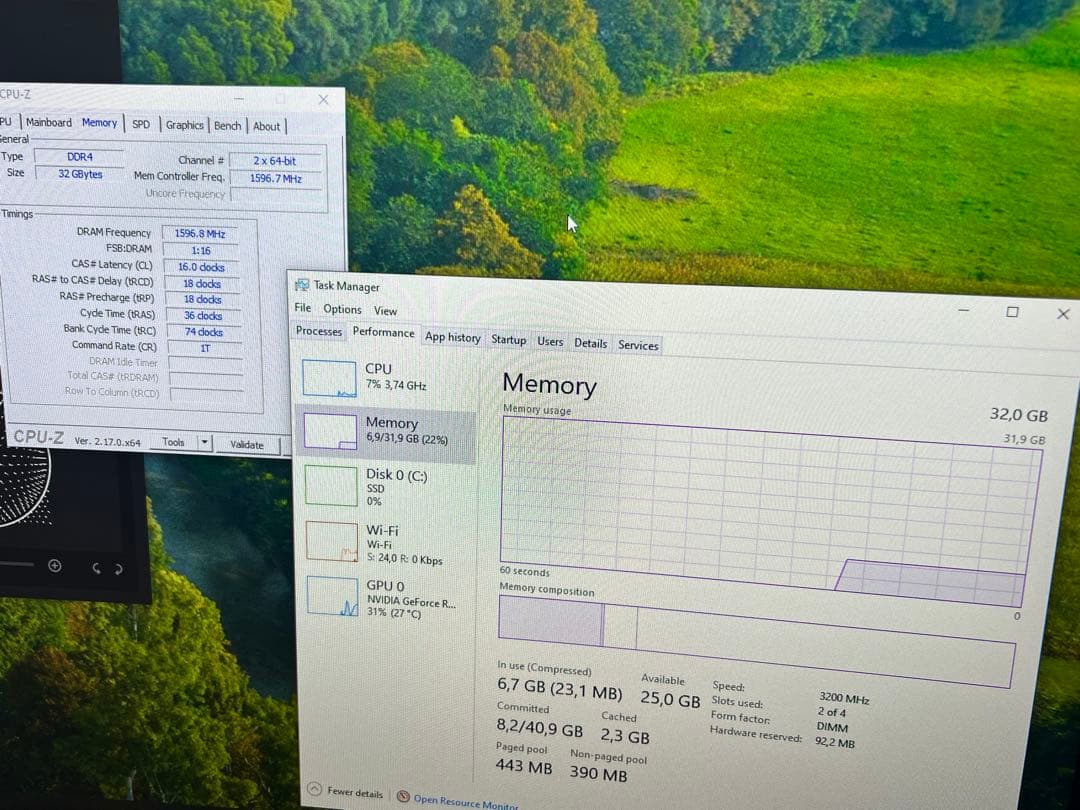Image resolution: width=1080 pixels, height=810 pixels.
Task: Open the Task Manager Options menu
Action: (x=342, y=309)
